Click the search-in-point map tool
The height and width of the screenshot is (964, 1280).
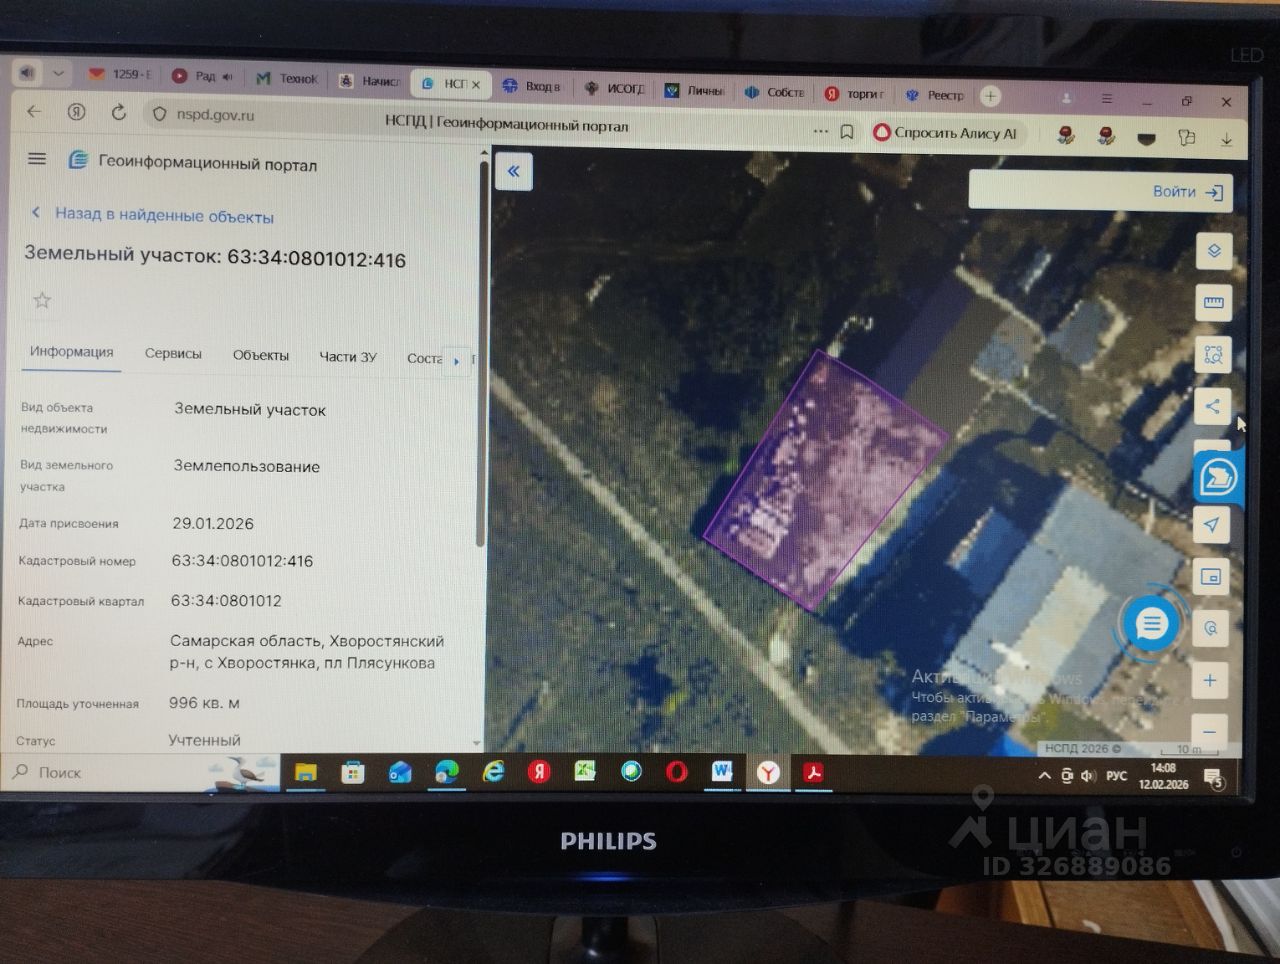pos(1210,628)
